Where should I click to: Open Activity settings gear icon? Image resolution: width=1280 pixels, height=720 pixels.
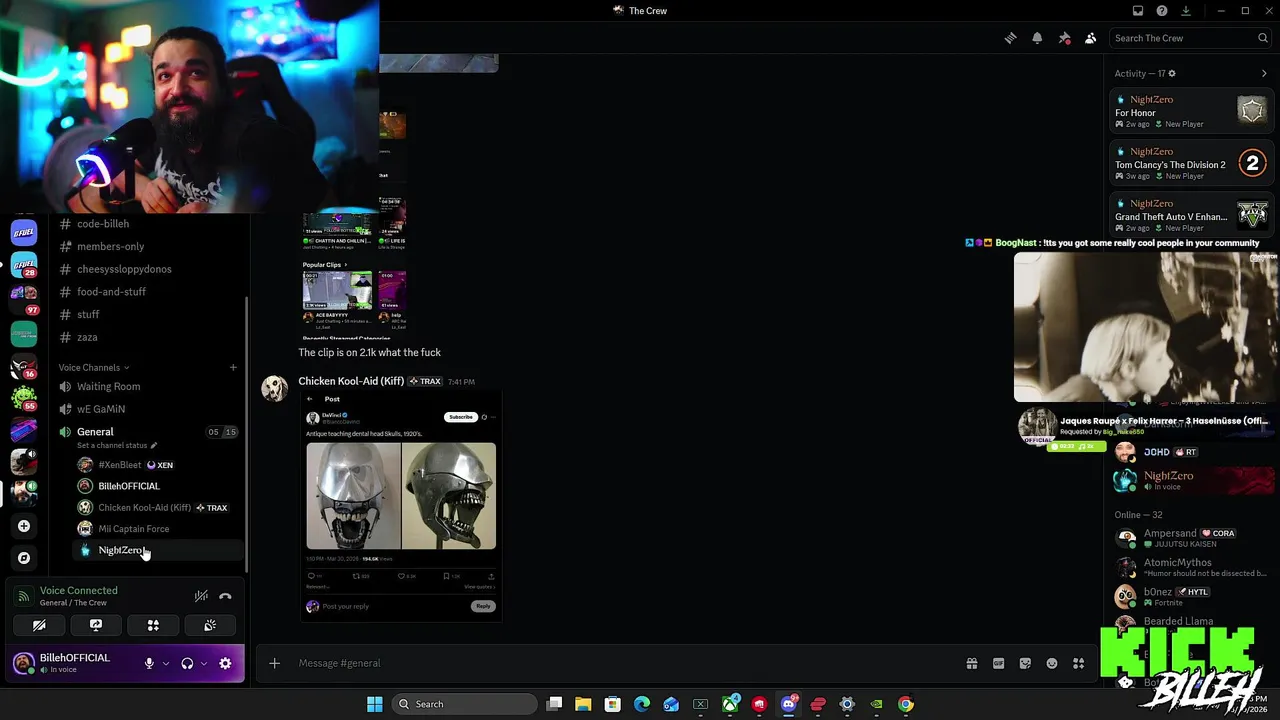click(x=1172, y=73)
